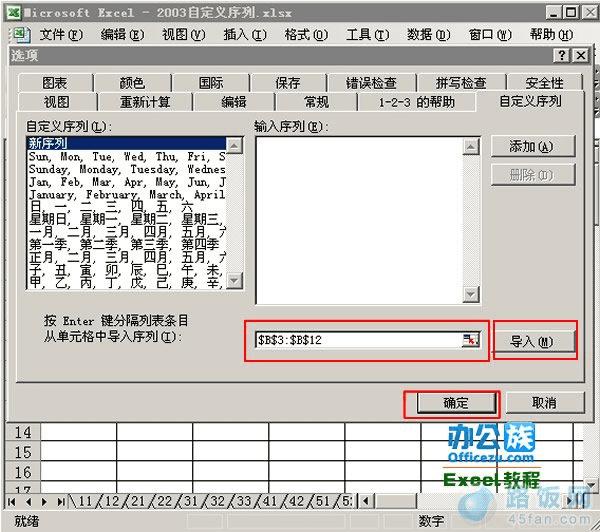Close the Options dialog with X button

pyautogui.click(x=581, y=56)
